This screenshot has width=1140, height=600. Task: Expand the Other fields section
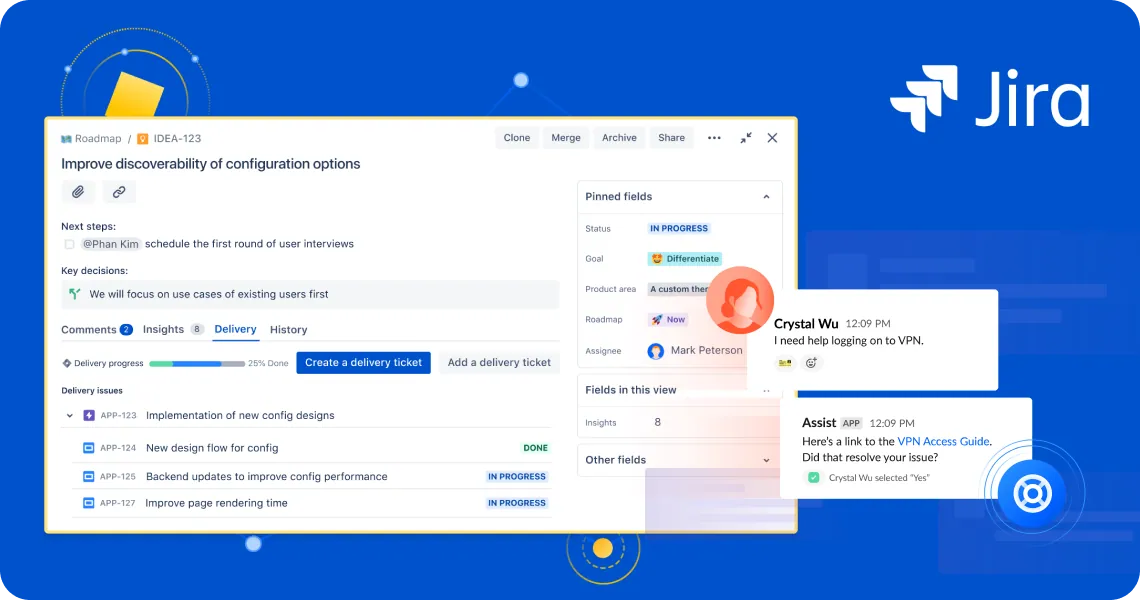coord(766,460)
